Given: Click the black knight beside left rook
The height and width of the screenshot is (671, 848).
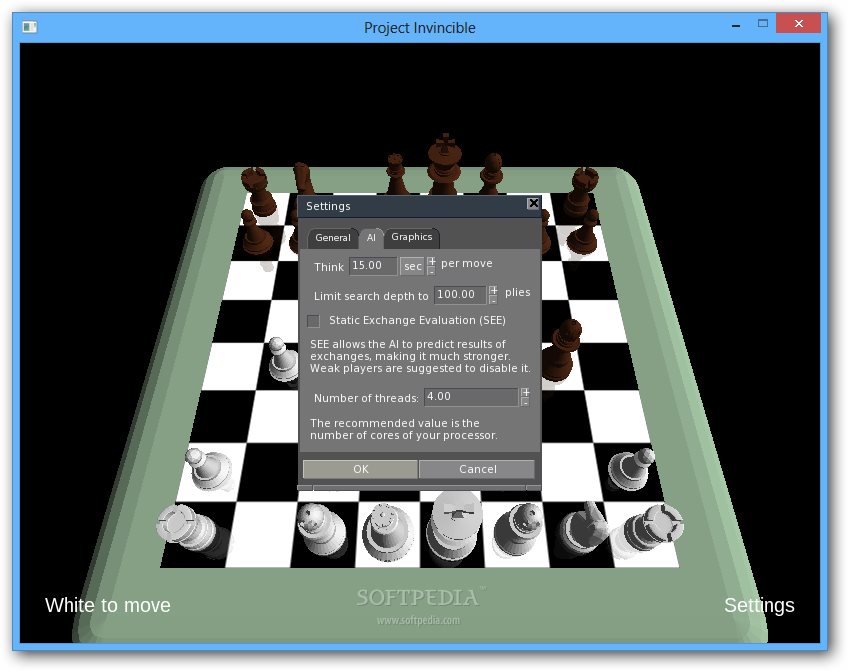Looking at the screenshot, I should [x=304, y=180].
